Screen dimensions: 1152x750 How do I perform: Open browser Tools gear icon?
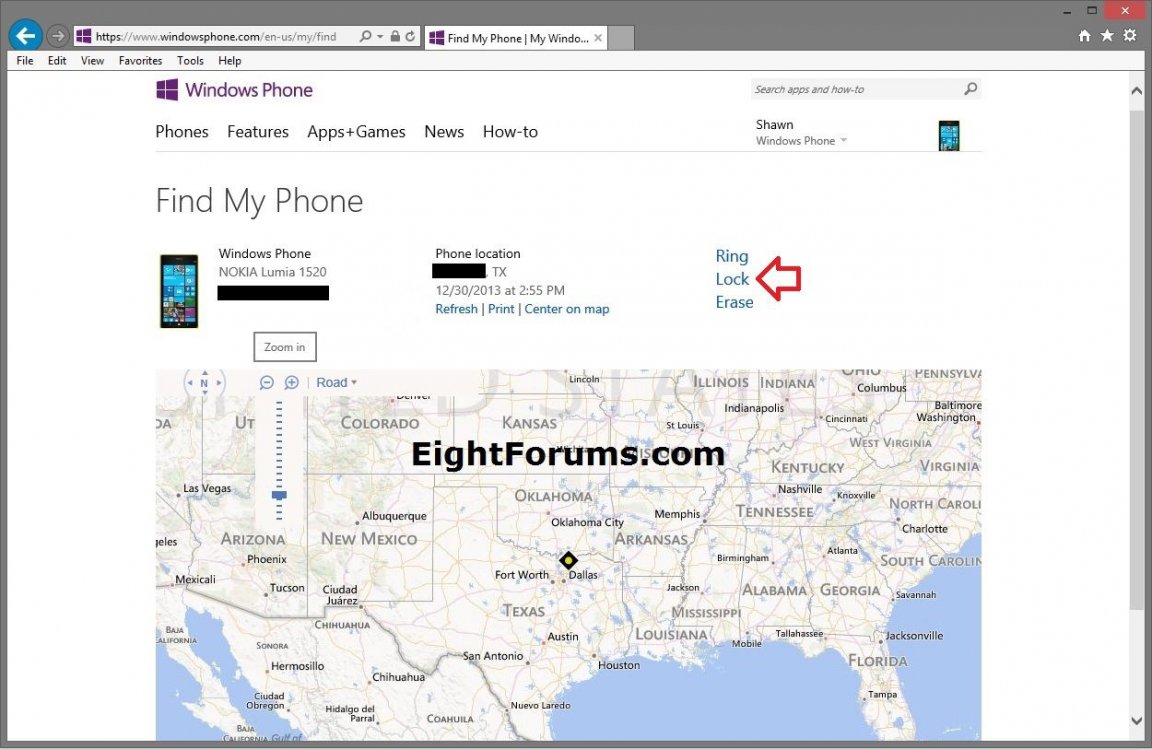click(1130, 35)
